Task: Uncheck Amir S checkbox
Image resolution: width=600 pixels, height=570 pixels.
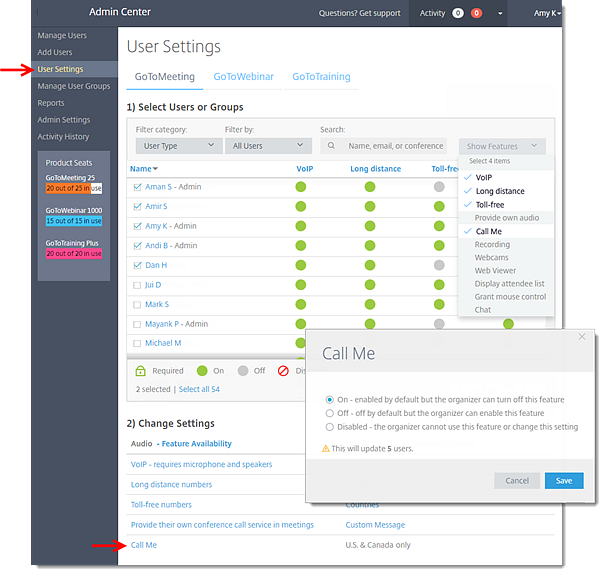Action: (137, 207)
